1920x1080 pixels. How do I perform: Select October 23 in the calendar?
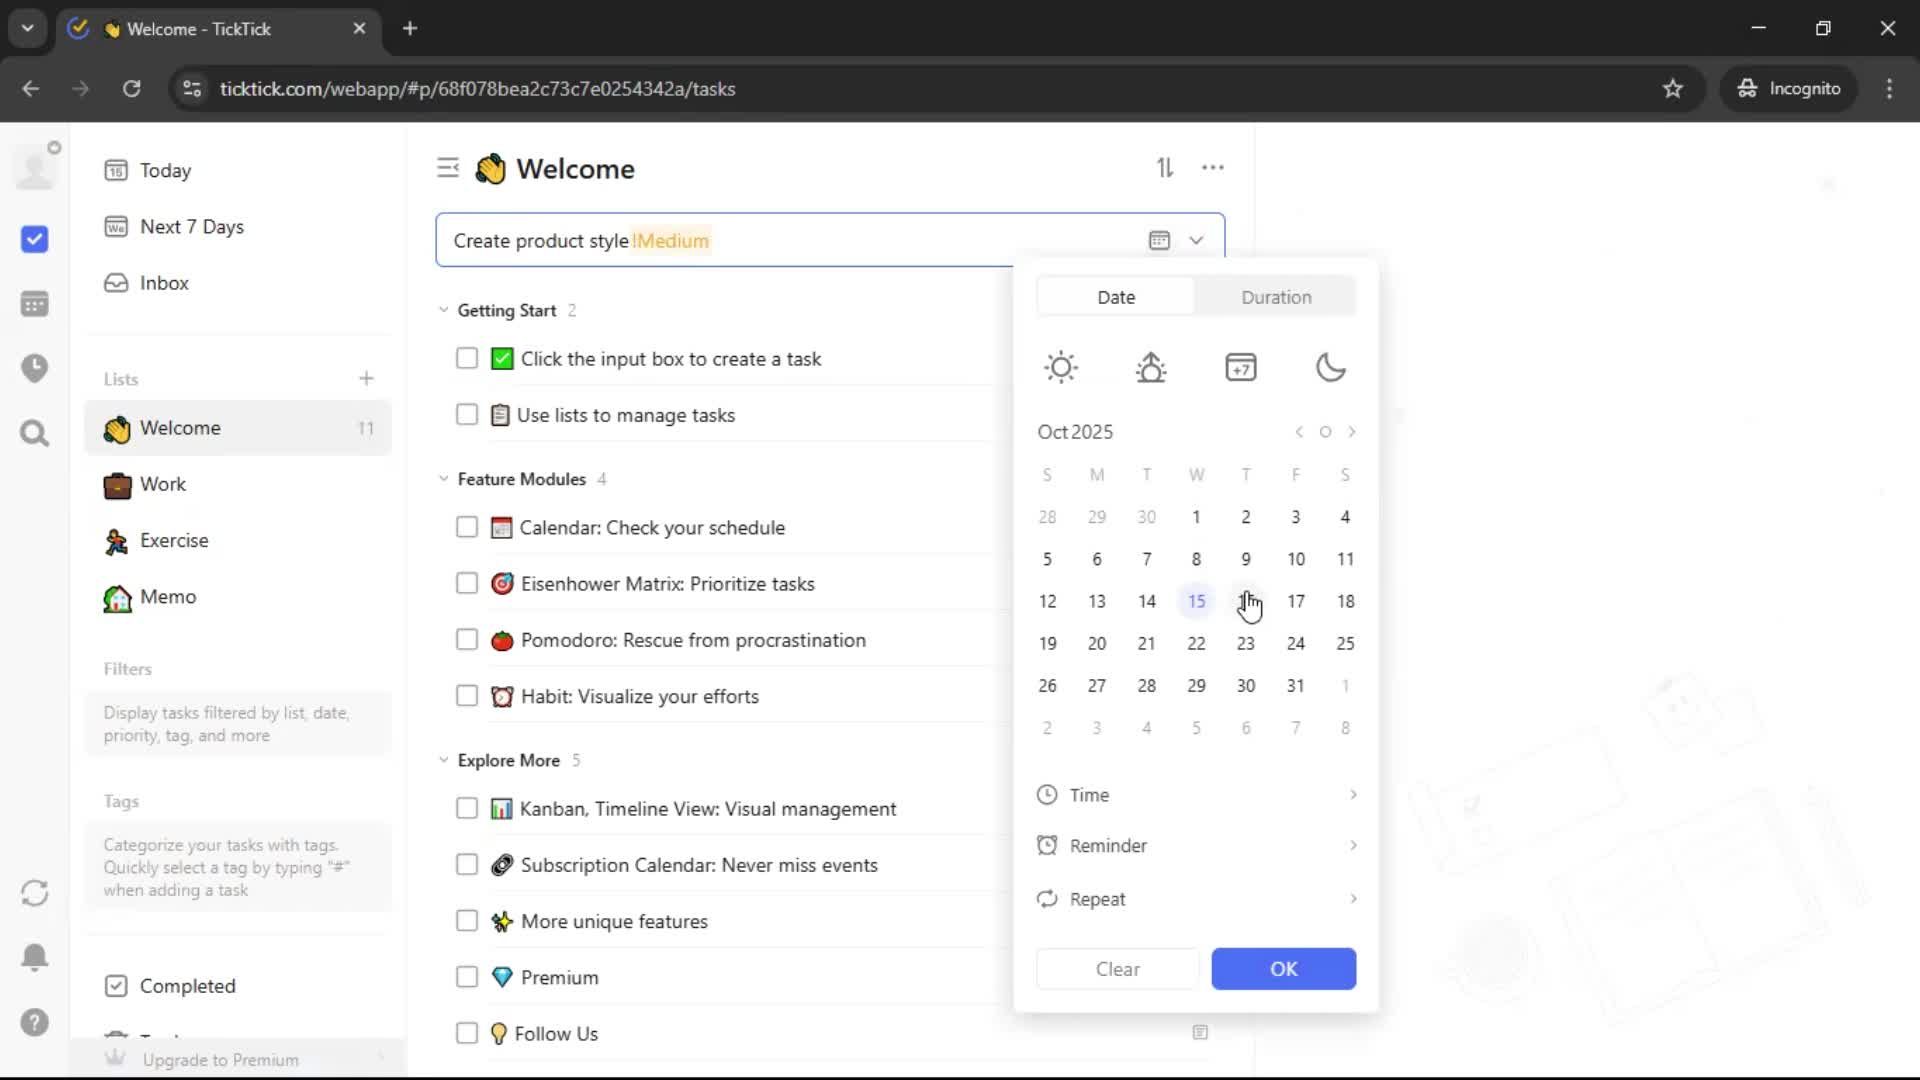point(1246,644)
